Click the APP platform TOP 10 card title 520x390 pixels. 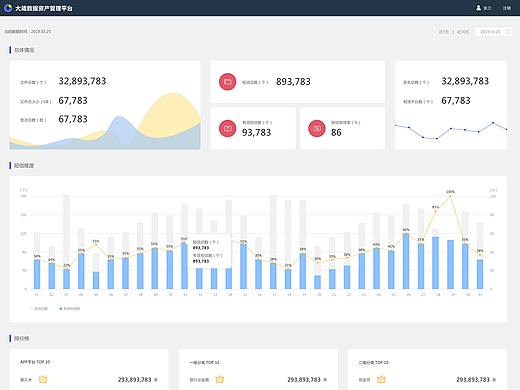tap(35, 362)
